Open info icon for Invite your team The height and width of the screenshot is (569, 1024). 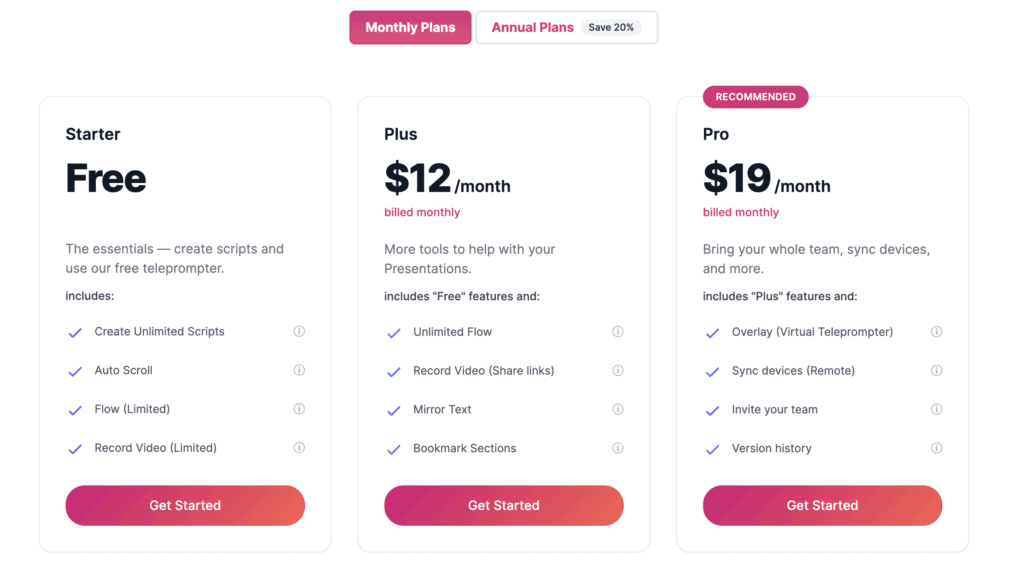click(936, 410)
